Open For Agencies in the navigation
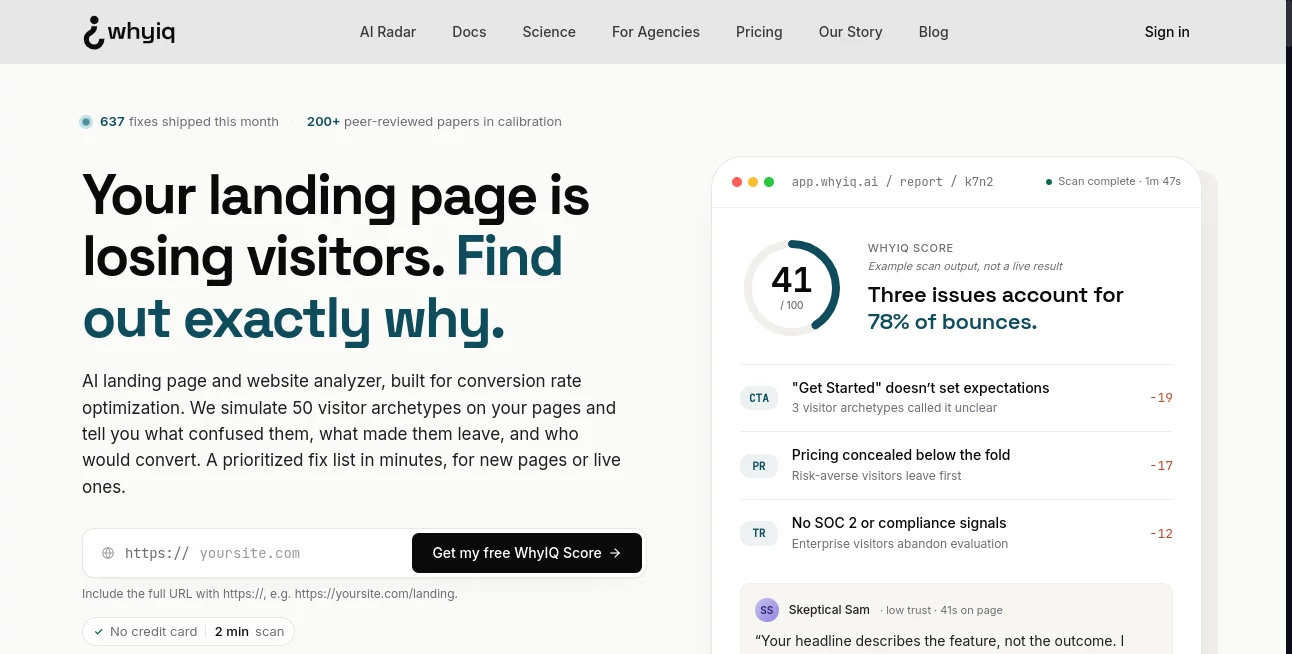This screenshot has width=1292, height=654. tap(656, 32)
